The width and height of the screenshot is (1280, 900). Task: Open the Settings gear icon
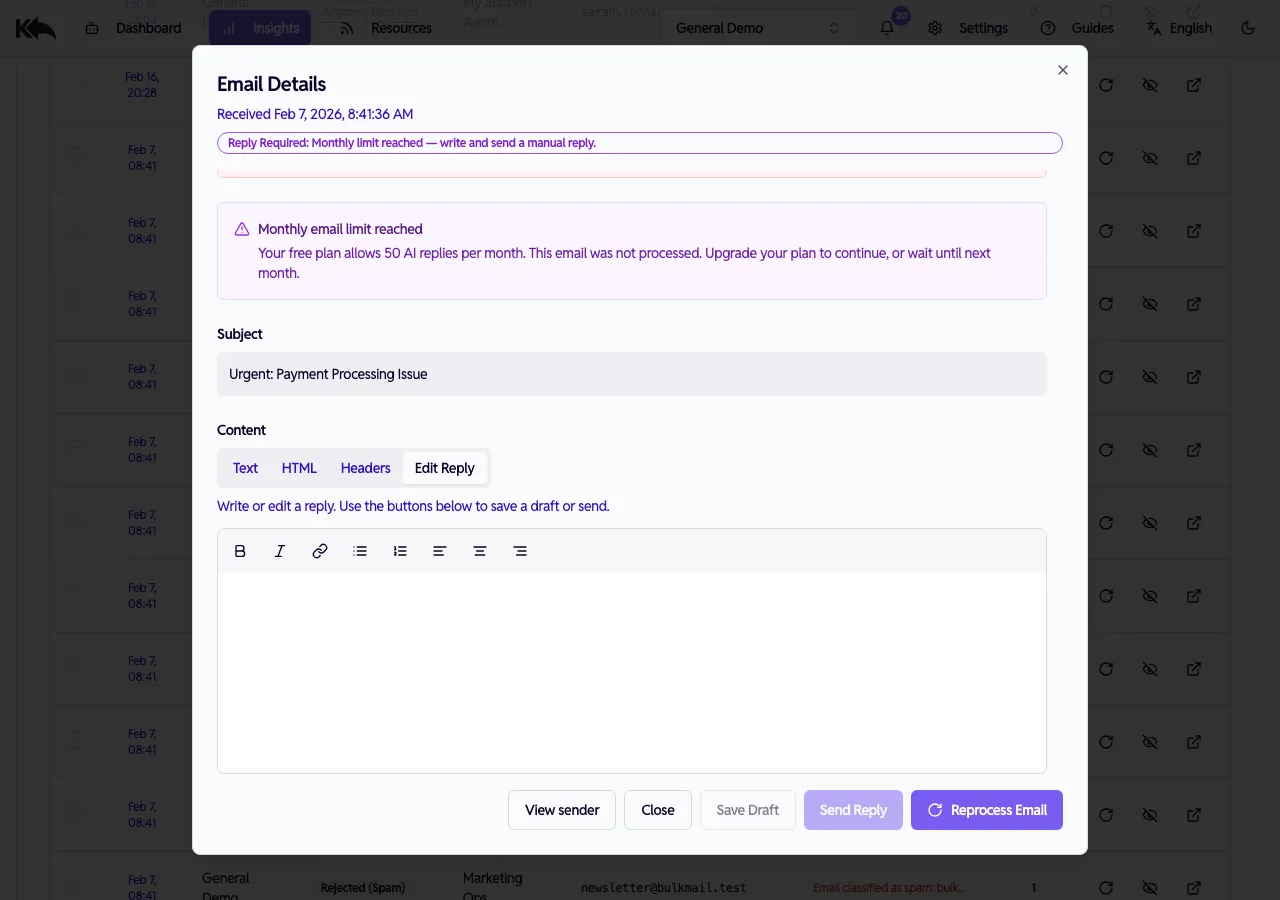tap(935, 28)
